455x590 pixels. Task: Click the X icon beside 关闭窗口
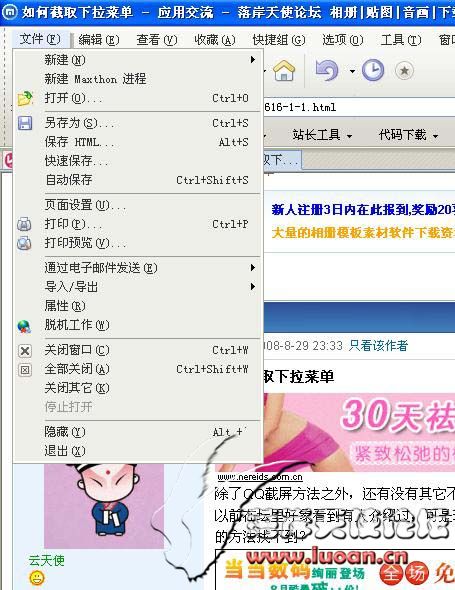click(25, 351)
